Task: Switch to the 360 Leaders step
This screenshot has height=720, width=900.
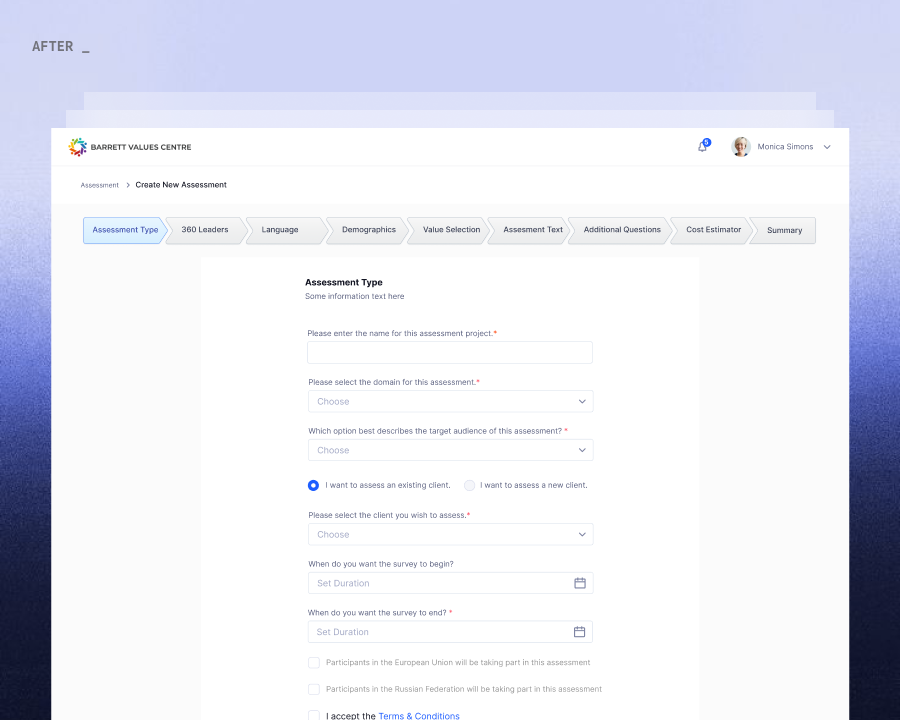Action: point(205,230)
